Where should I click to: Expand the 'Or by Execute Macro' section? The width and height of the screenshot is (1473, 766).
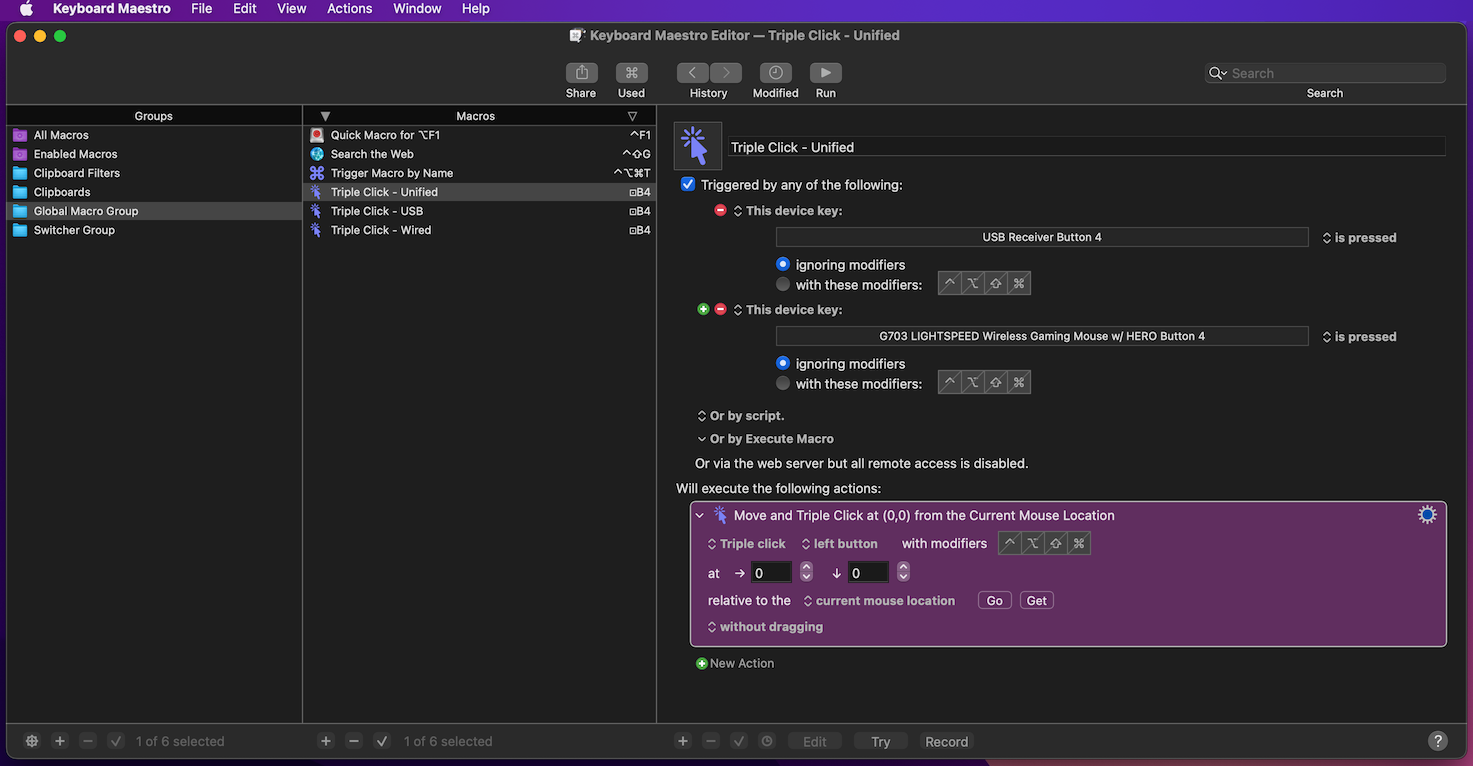pos(766,439)
